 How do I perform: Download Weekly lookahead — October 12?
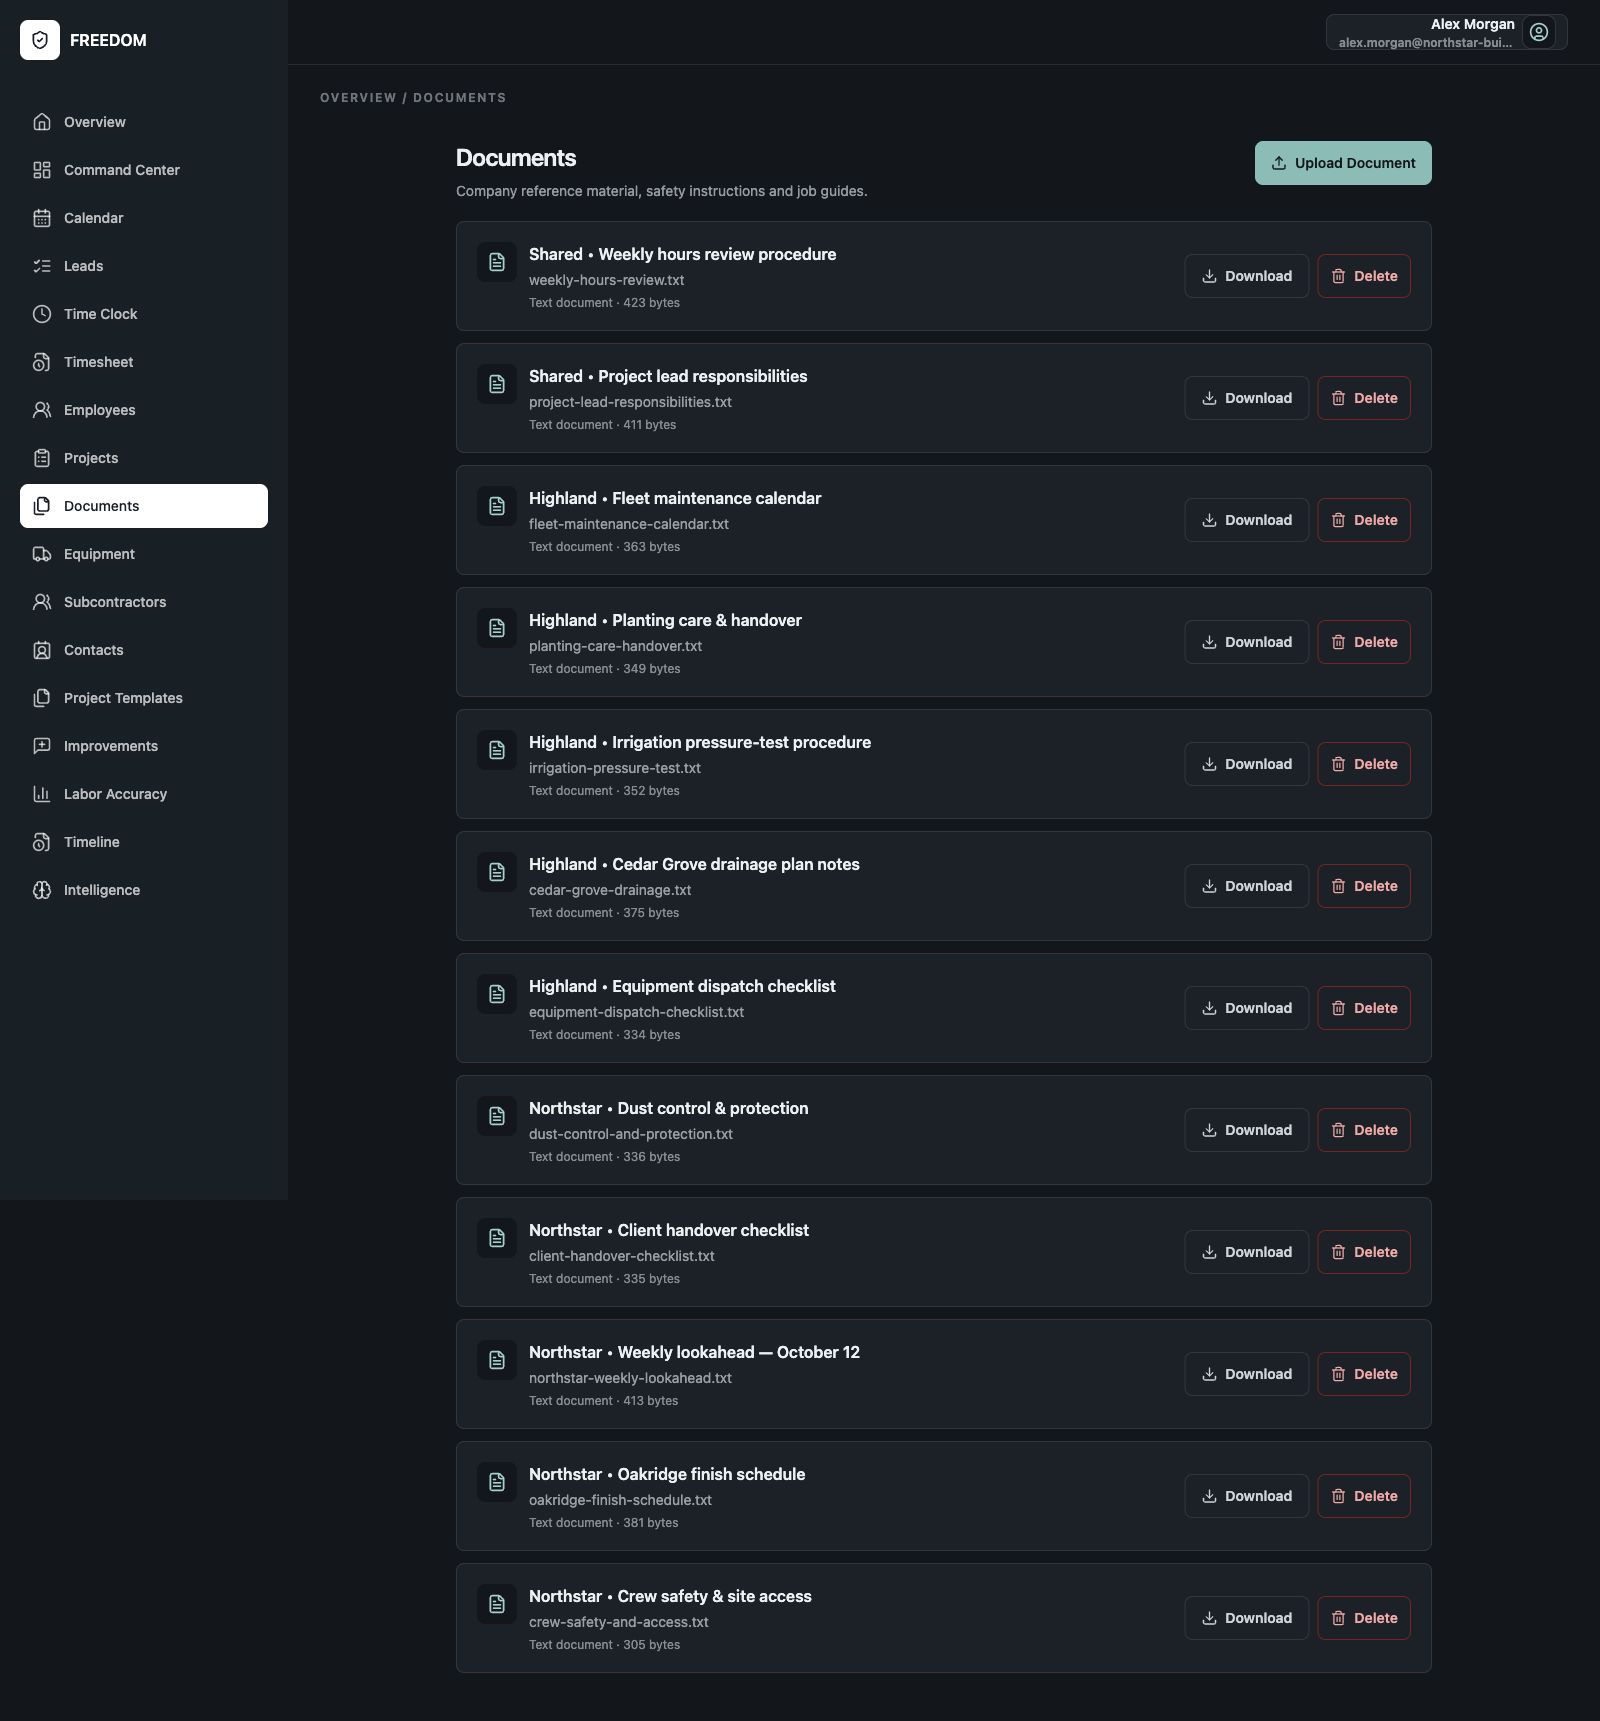coord(1246,1374)
